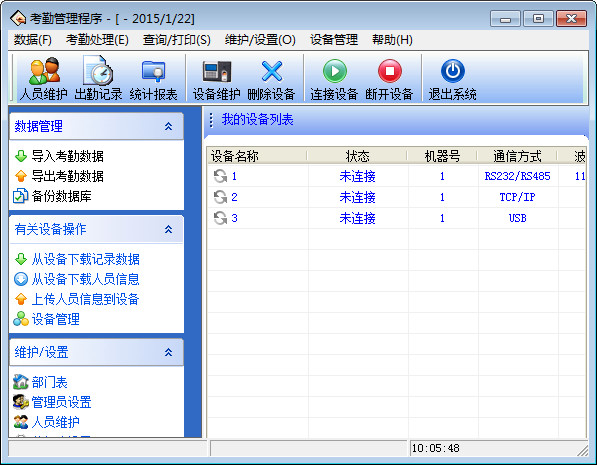The image size is (597, 465).
Task: Select the 10:05:48 time in status bar
Action: [x=436, y=448]
